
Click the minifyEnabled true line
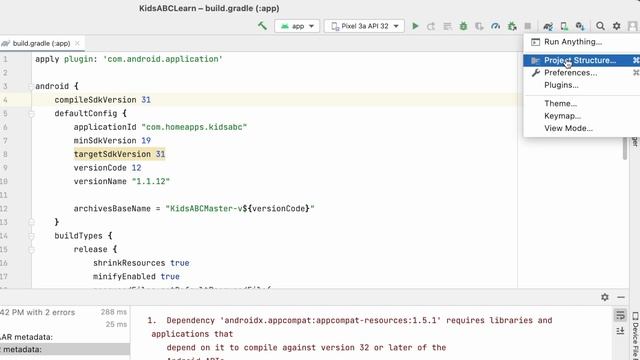pyautogui.click(x=136, y=276)
